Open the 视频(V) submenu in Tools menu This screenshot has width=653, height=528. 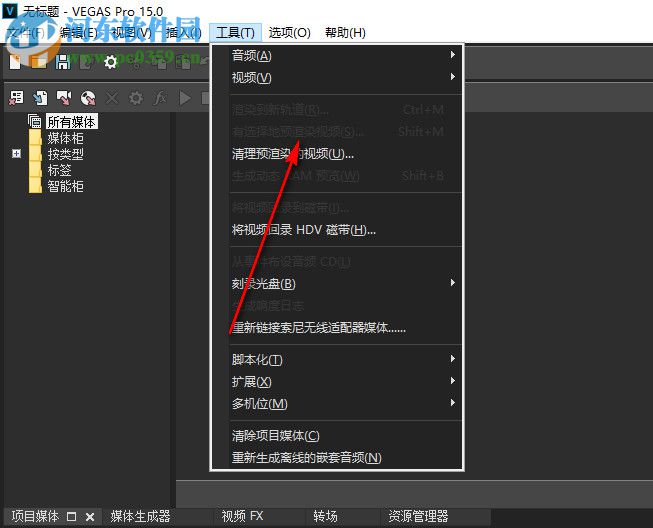[x=344, y=77]
